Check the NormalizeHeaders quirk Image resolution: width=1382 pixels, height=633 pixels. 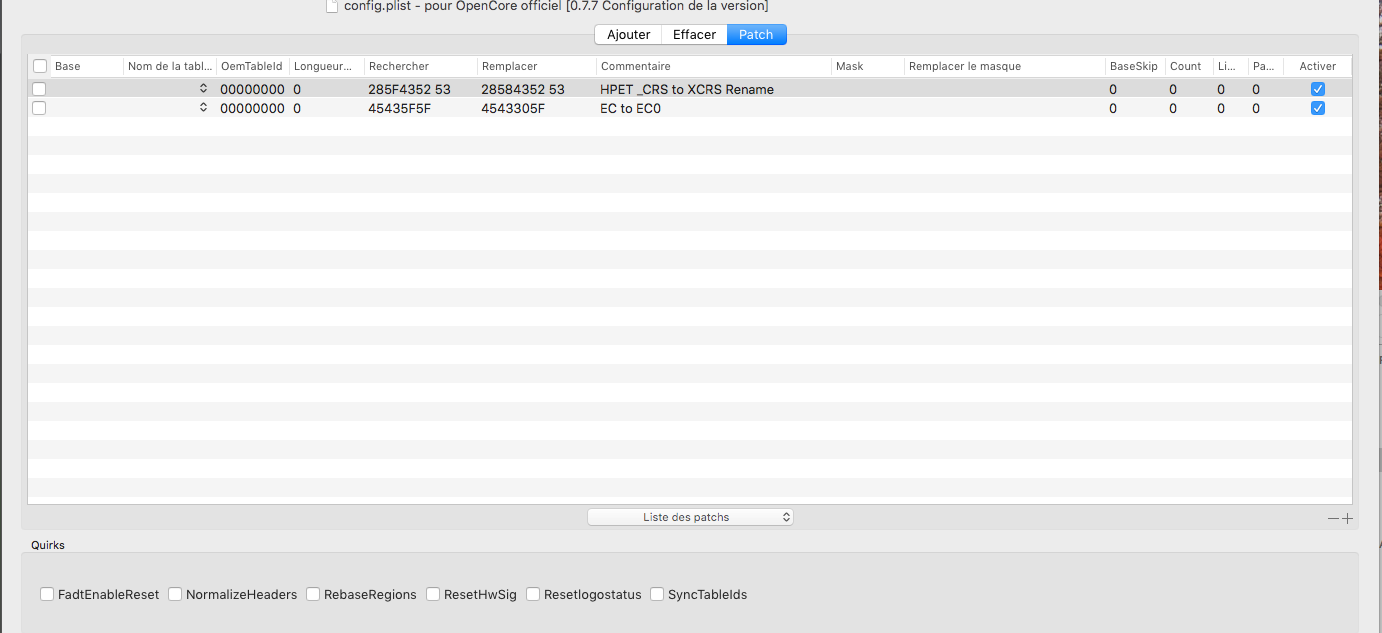(175, 594)
